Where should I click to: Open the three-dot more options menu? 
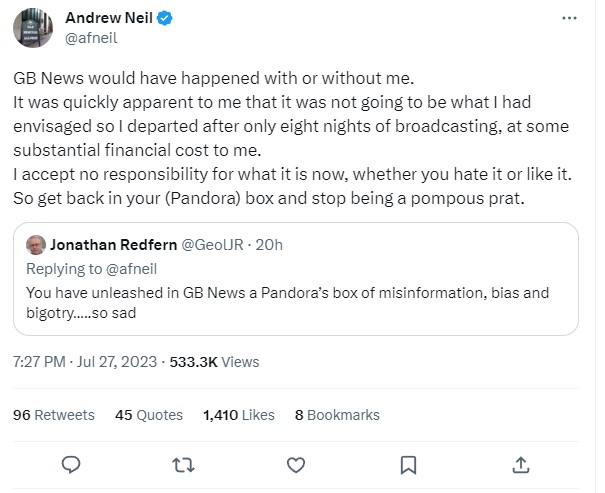(570, 19)
